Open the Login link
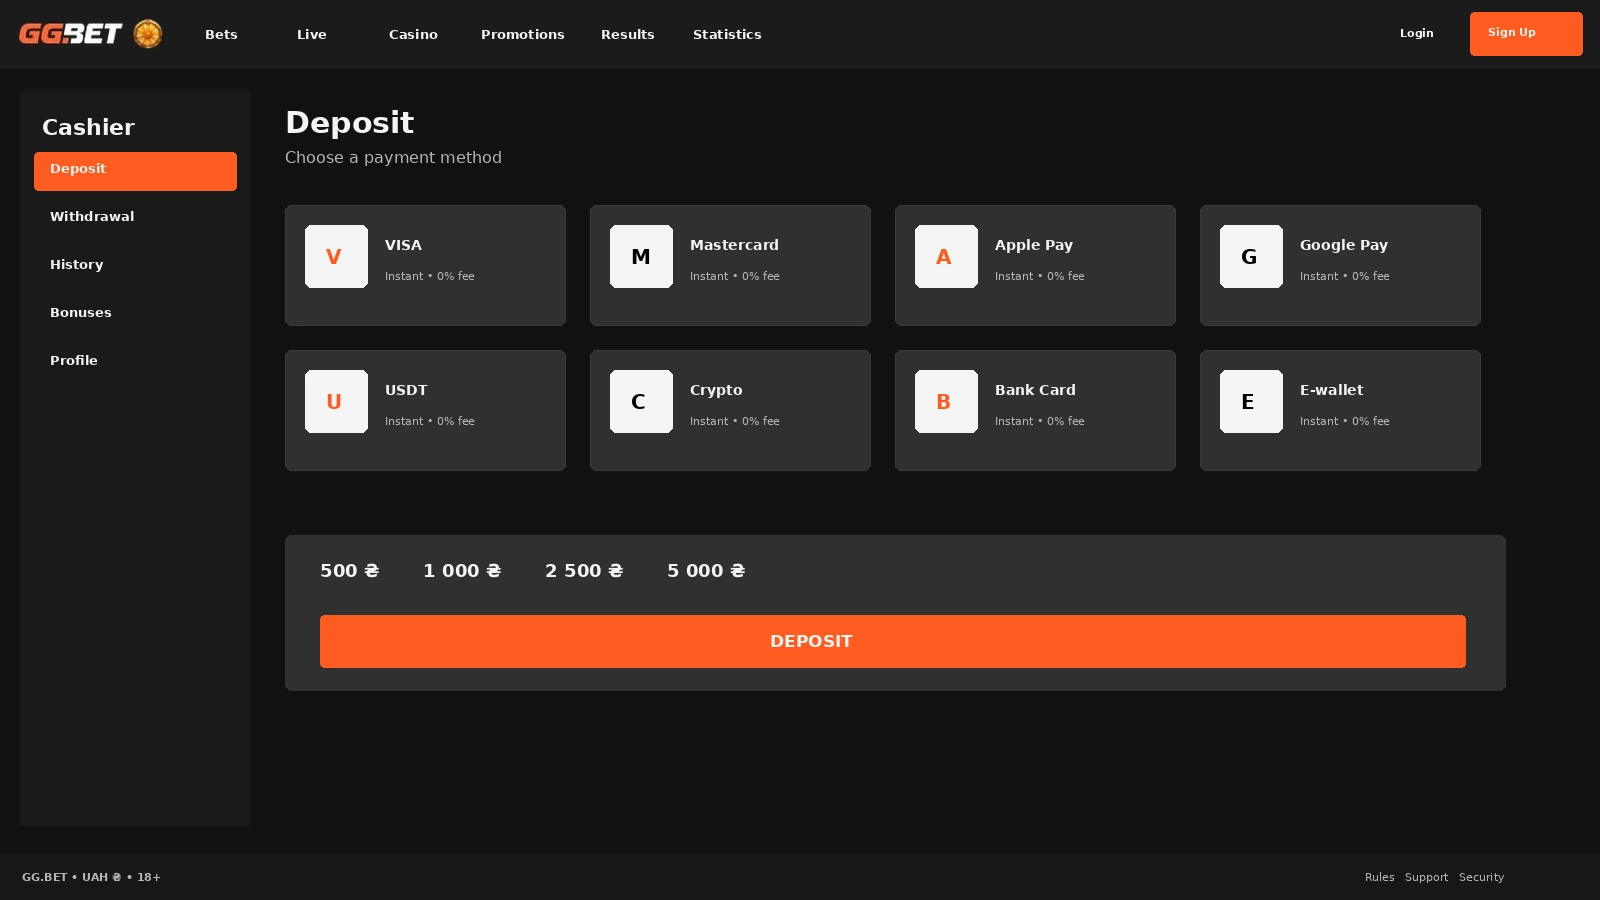 click(1416, 33)
